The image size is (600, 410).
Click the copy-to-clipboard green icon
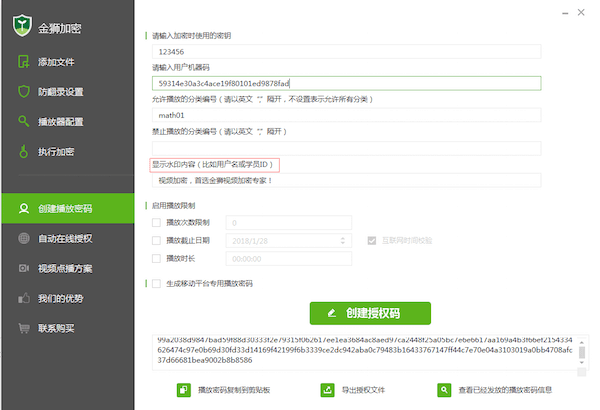(184, 390)
